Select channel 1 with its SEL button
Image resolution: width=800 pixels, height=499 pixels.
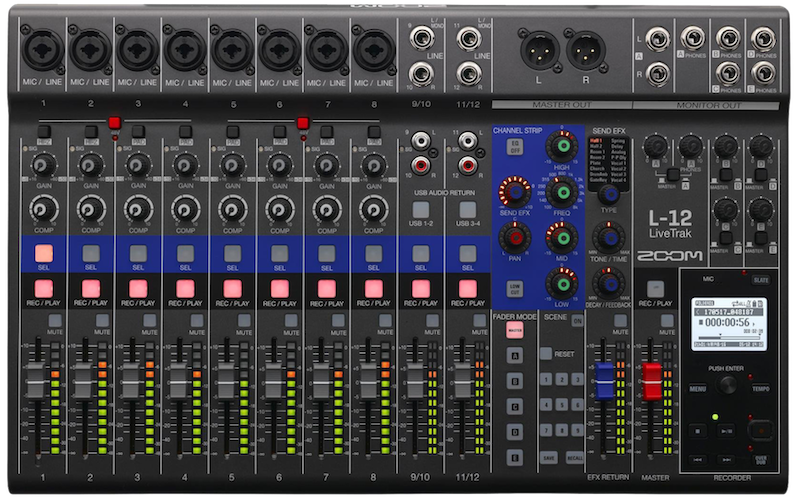(44, 253)
